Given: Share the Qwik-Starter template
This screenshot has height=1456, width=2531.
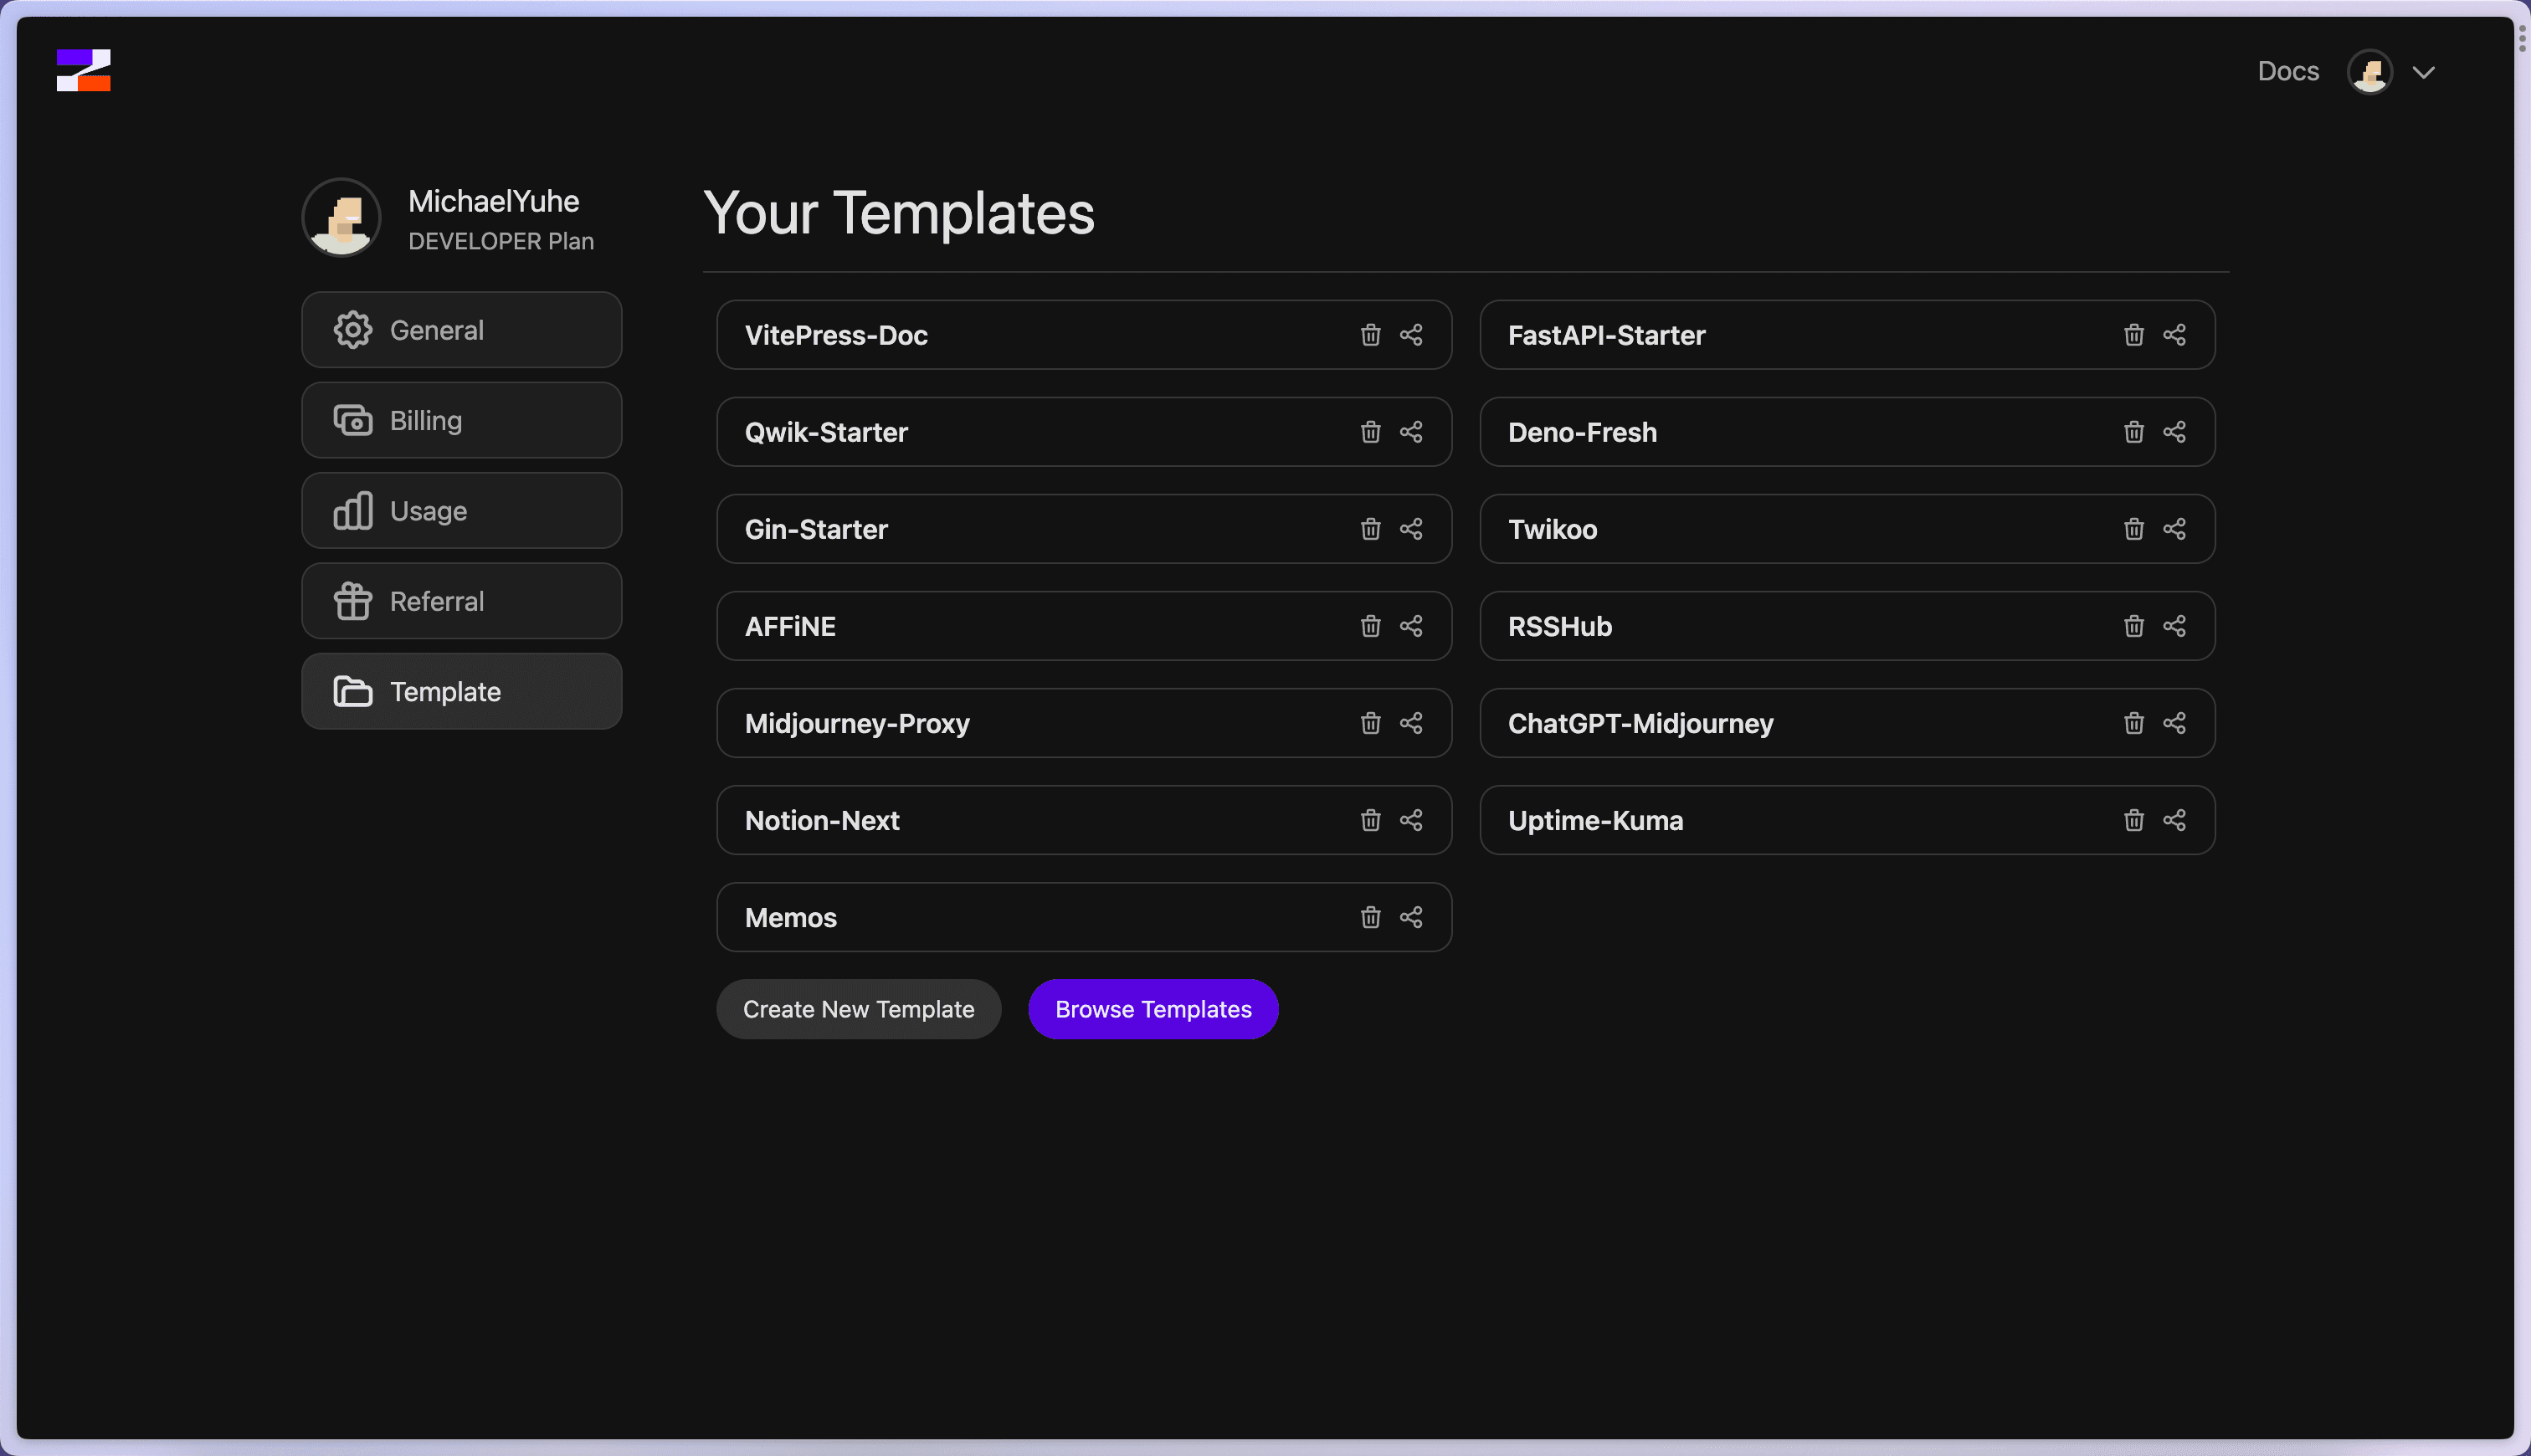Looking at the screenshot, I should [x=1411, y=432].
